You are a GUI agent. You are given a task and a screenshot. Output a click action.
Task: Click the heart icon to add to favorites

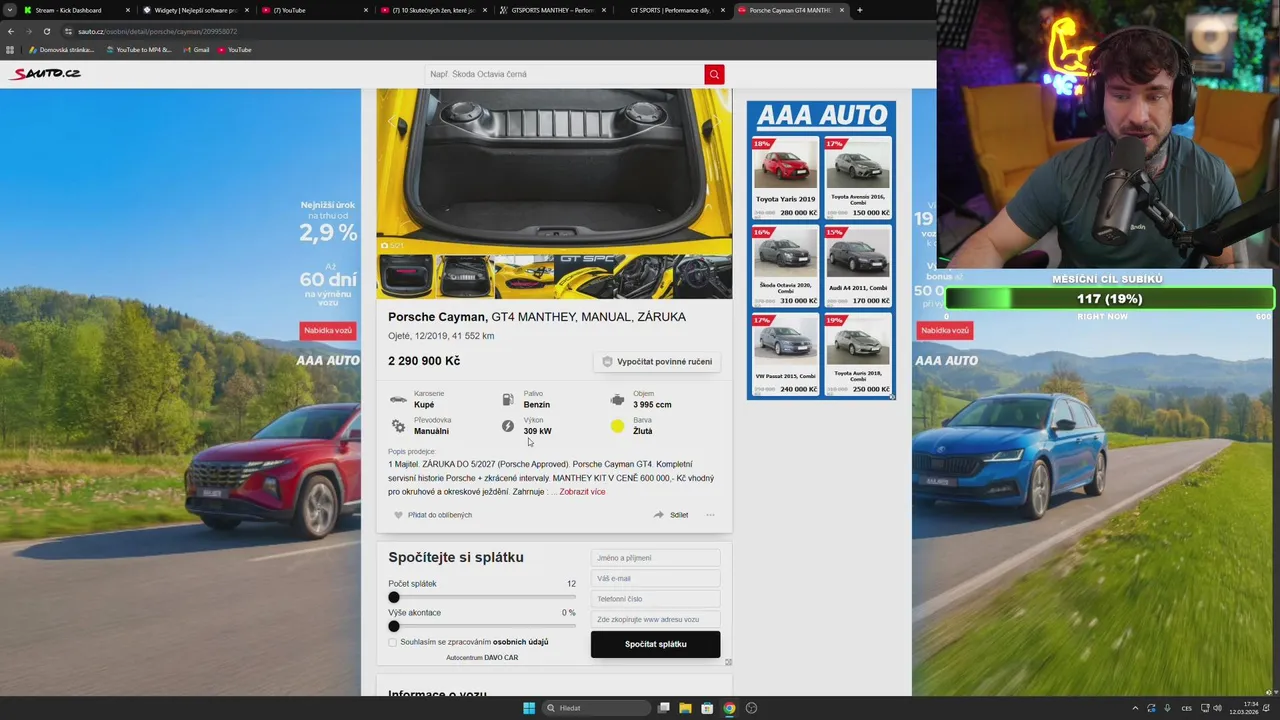point(398,515)
